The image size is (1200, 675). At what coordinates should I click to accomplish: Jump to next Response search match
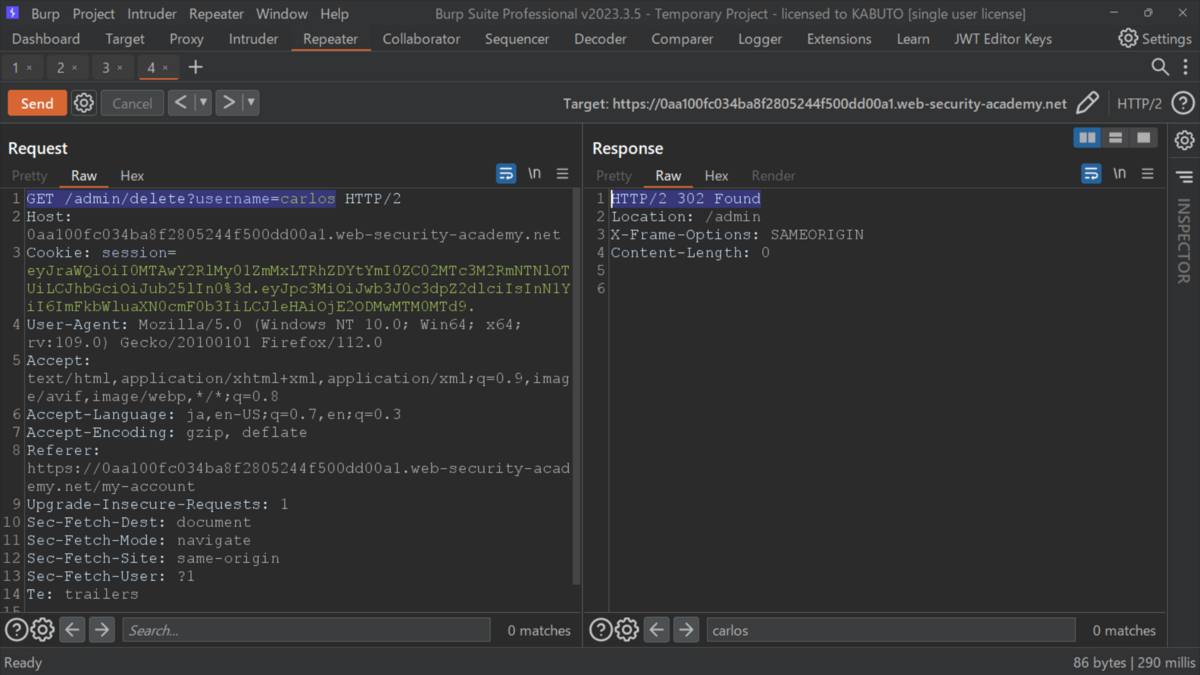pos(685,630)
